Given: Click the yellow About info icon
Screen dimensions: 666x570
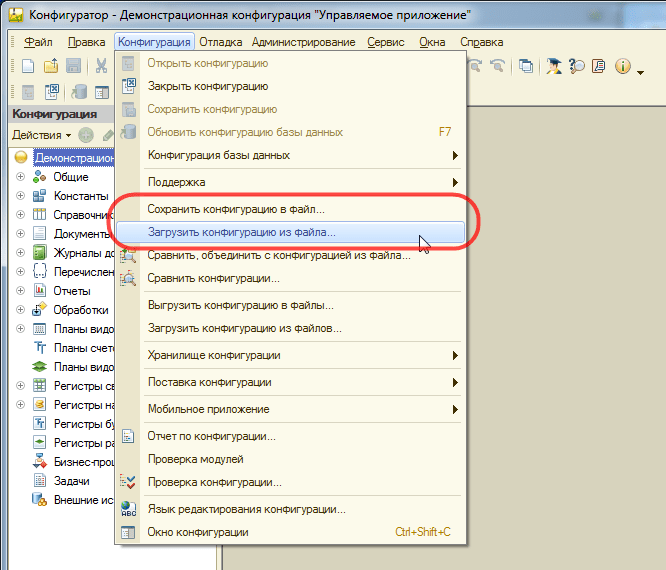Looking at the screenshot, I should click(623, 66).
